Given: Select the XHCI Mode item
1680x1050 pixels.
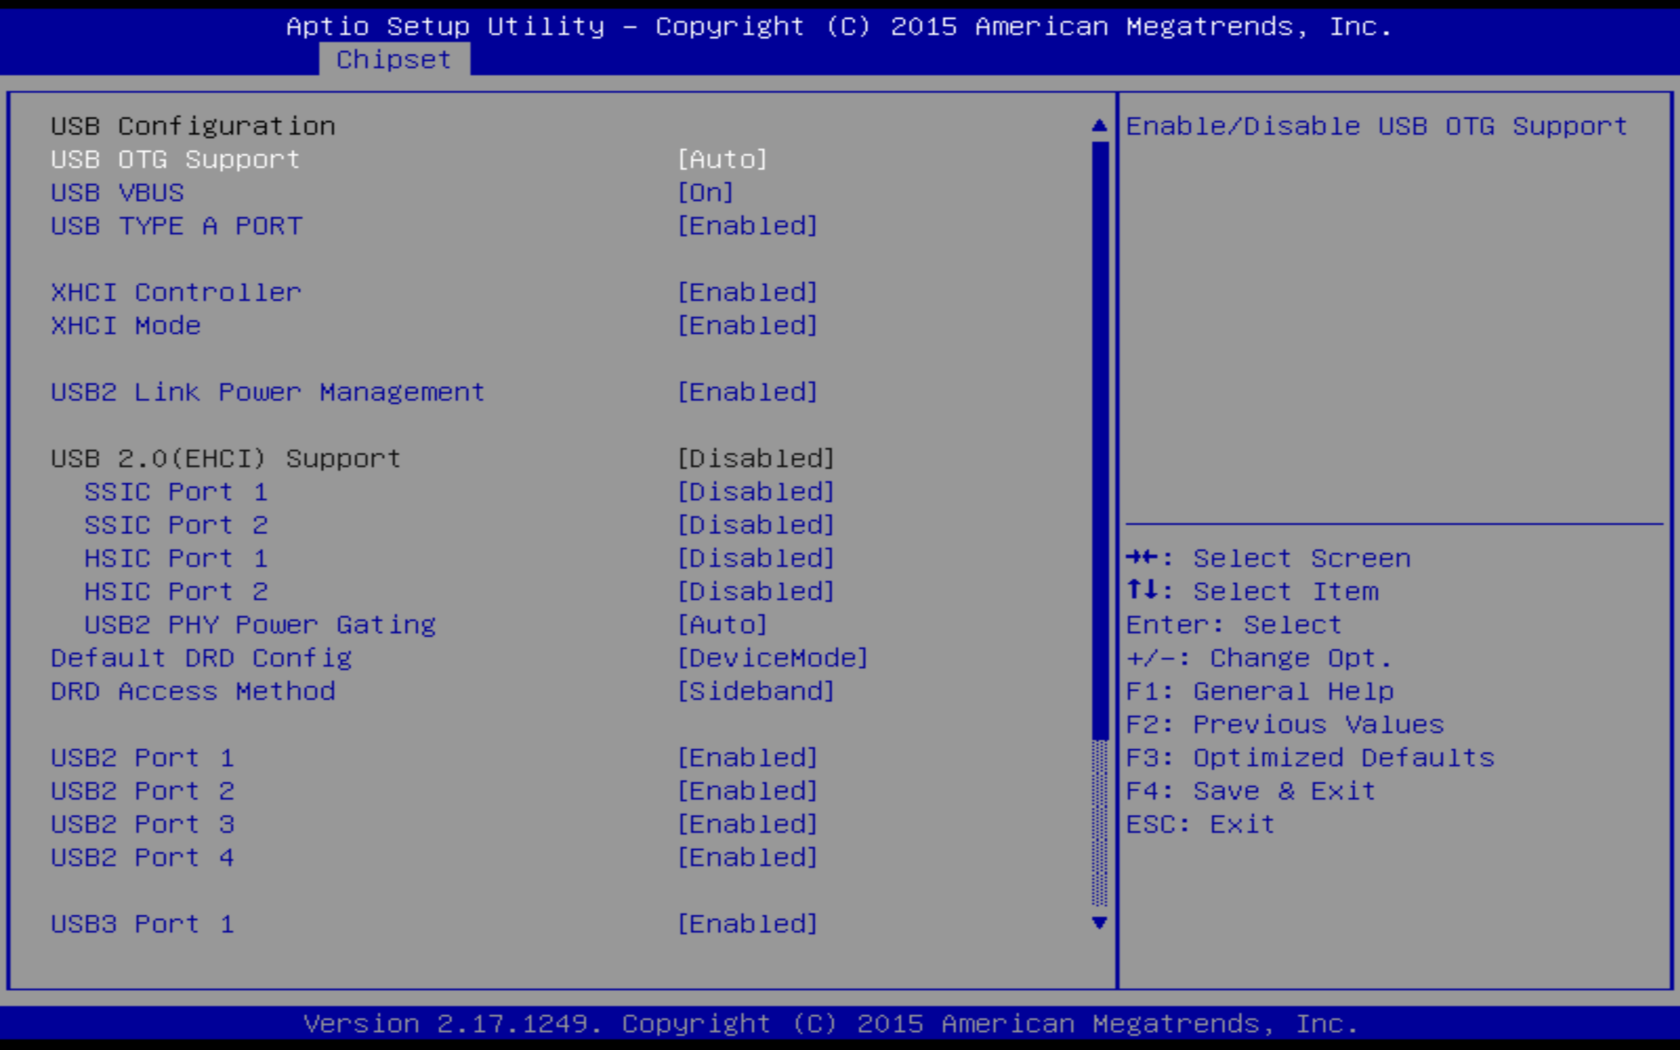Looking at the screenshot, I should (x=126, y=325).
